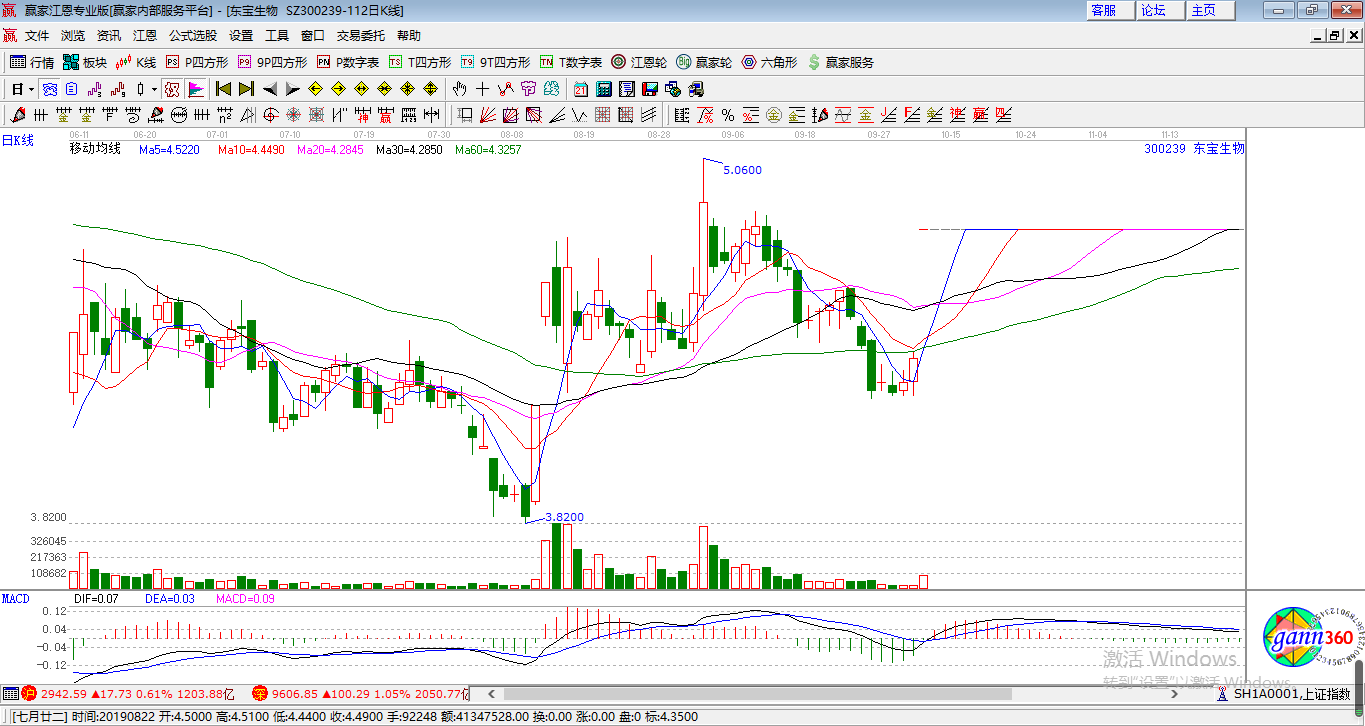Open 六角形 hexagon tool
Screen dimensions: 1365x726
pos(769,62)
